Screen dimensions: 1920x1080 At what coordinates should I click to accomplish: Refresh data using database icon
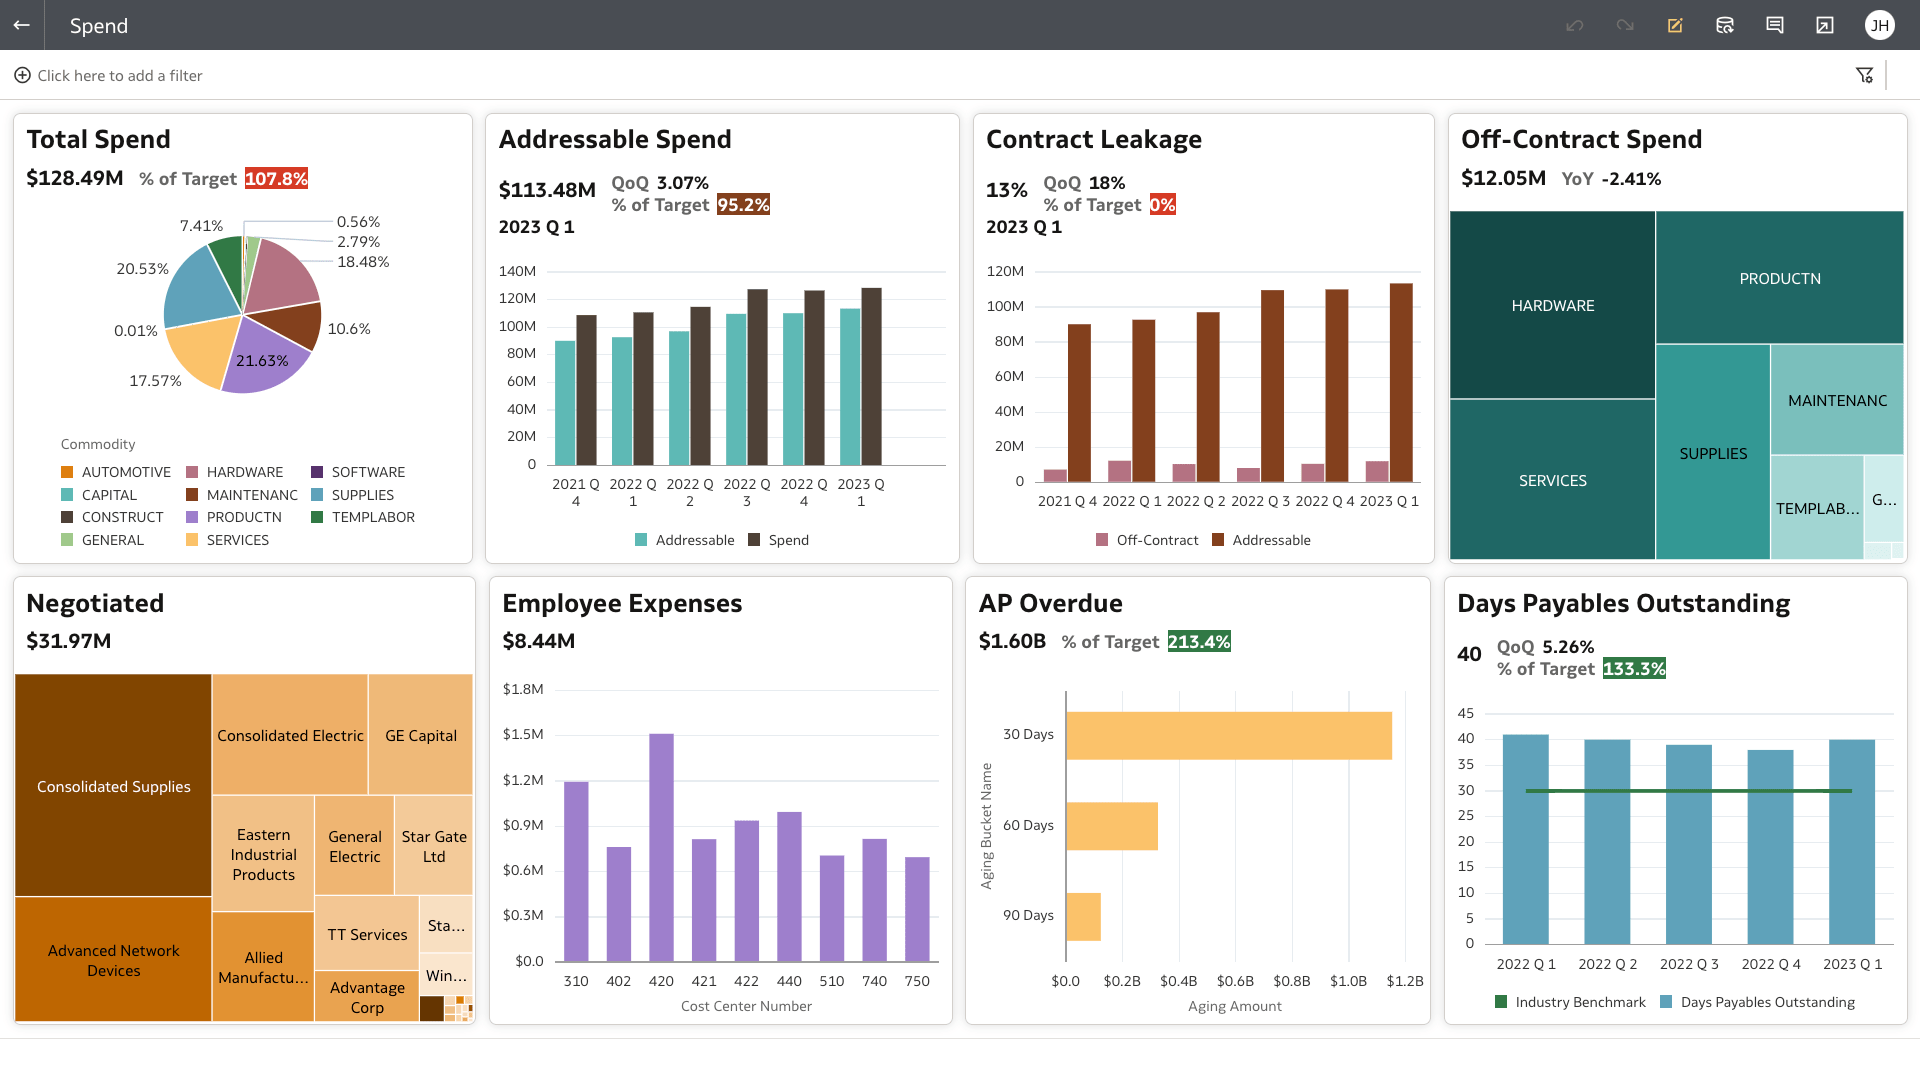(x=1725, y=25)
